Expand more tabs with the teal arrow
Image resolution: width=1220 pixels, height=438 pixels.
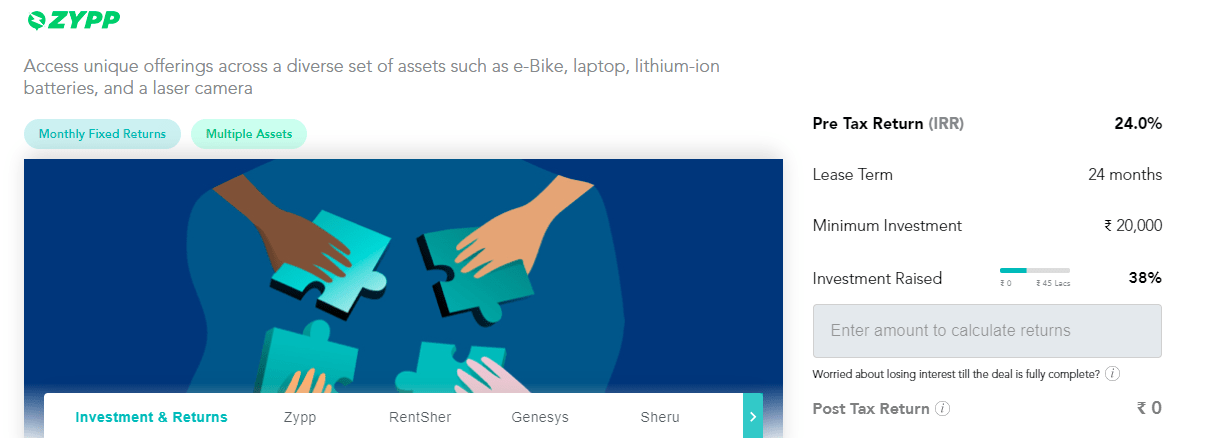[x=753, y=415]
